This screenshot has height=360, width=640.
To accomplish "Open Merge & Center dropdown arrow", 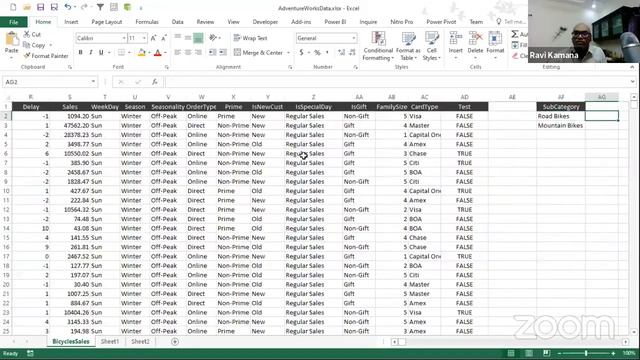I will coord(288,53).
